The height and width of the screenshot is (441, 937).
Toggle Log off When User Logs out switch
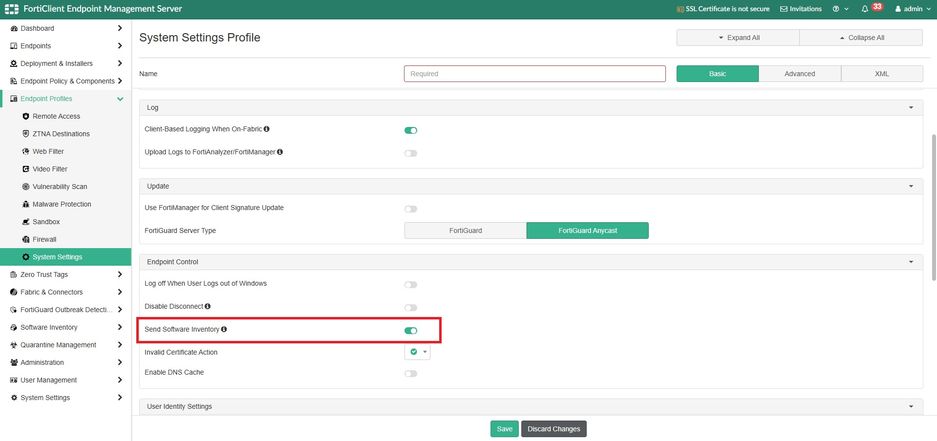[411, 285]
